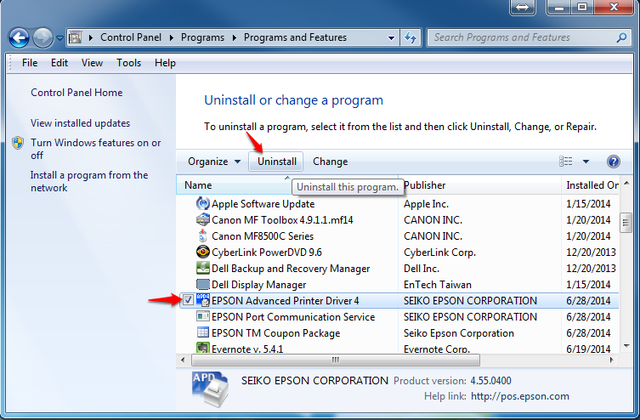
Task: Uncheck the EPSON Advanced Printer Driver checkbox
Action: (x=189, y=300)
